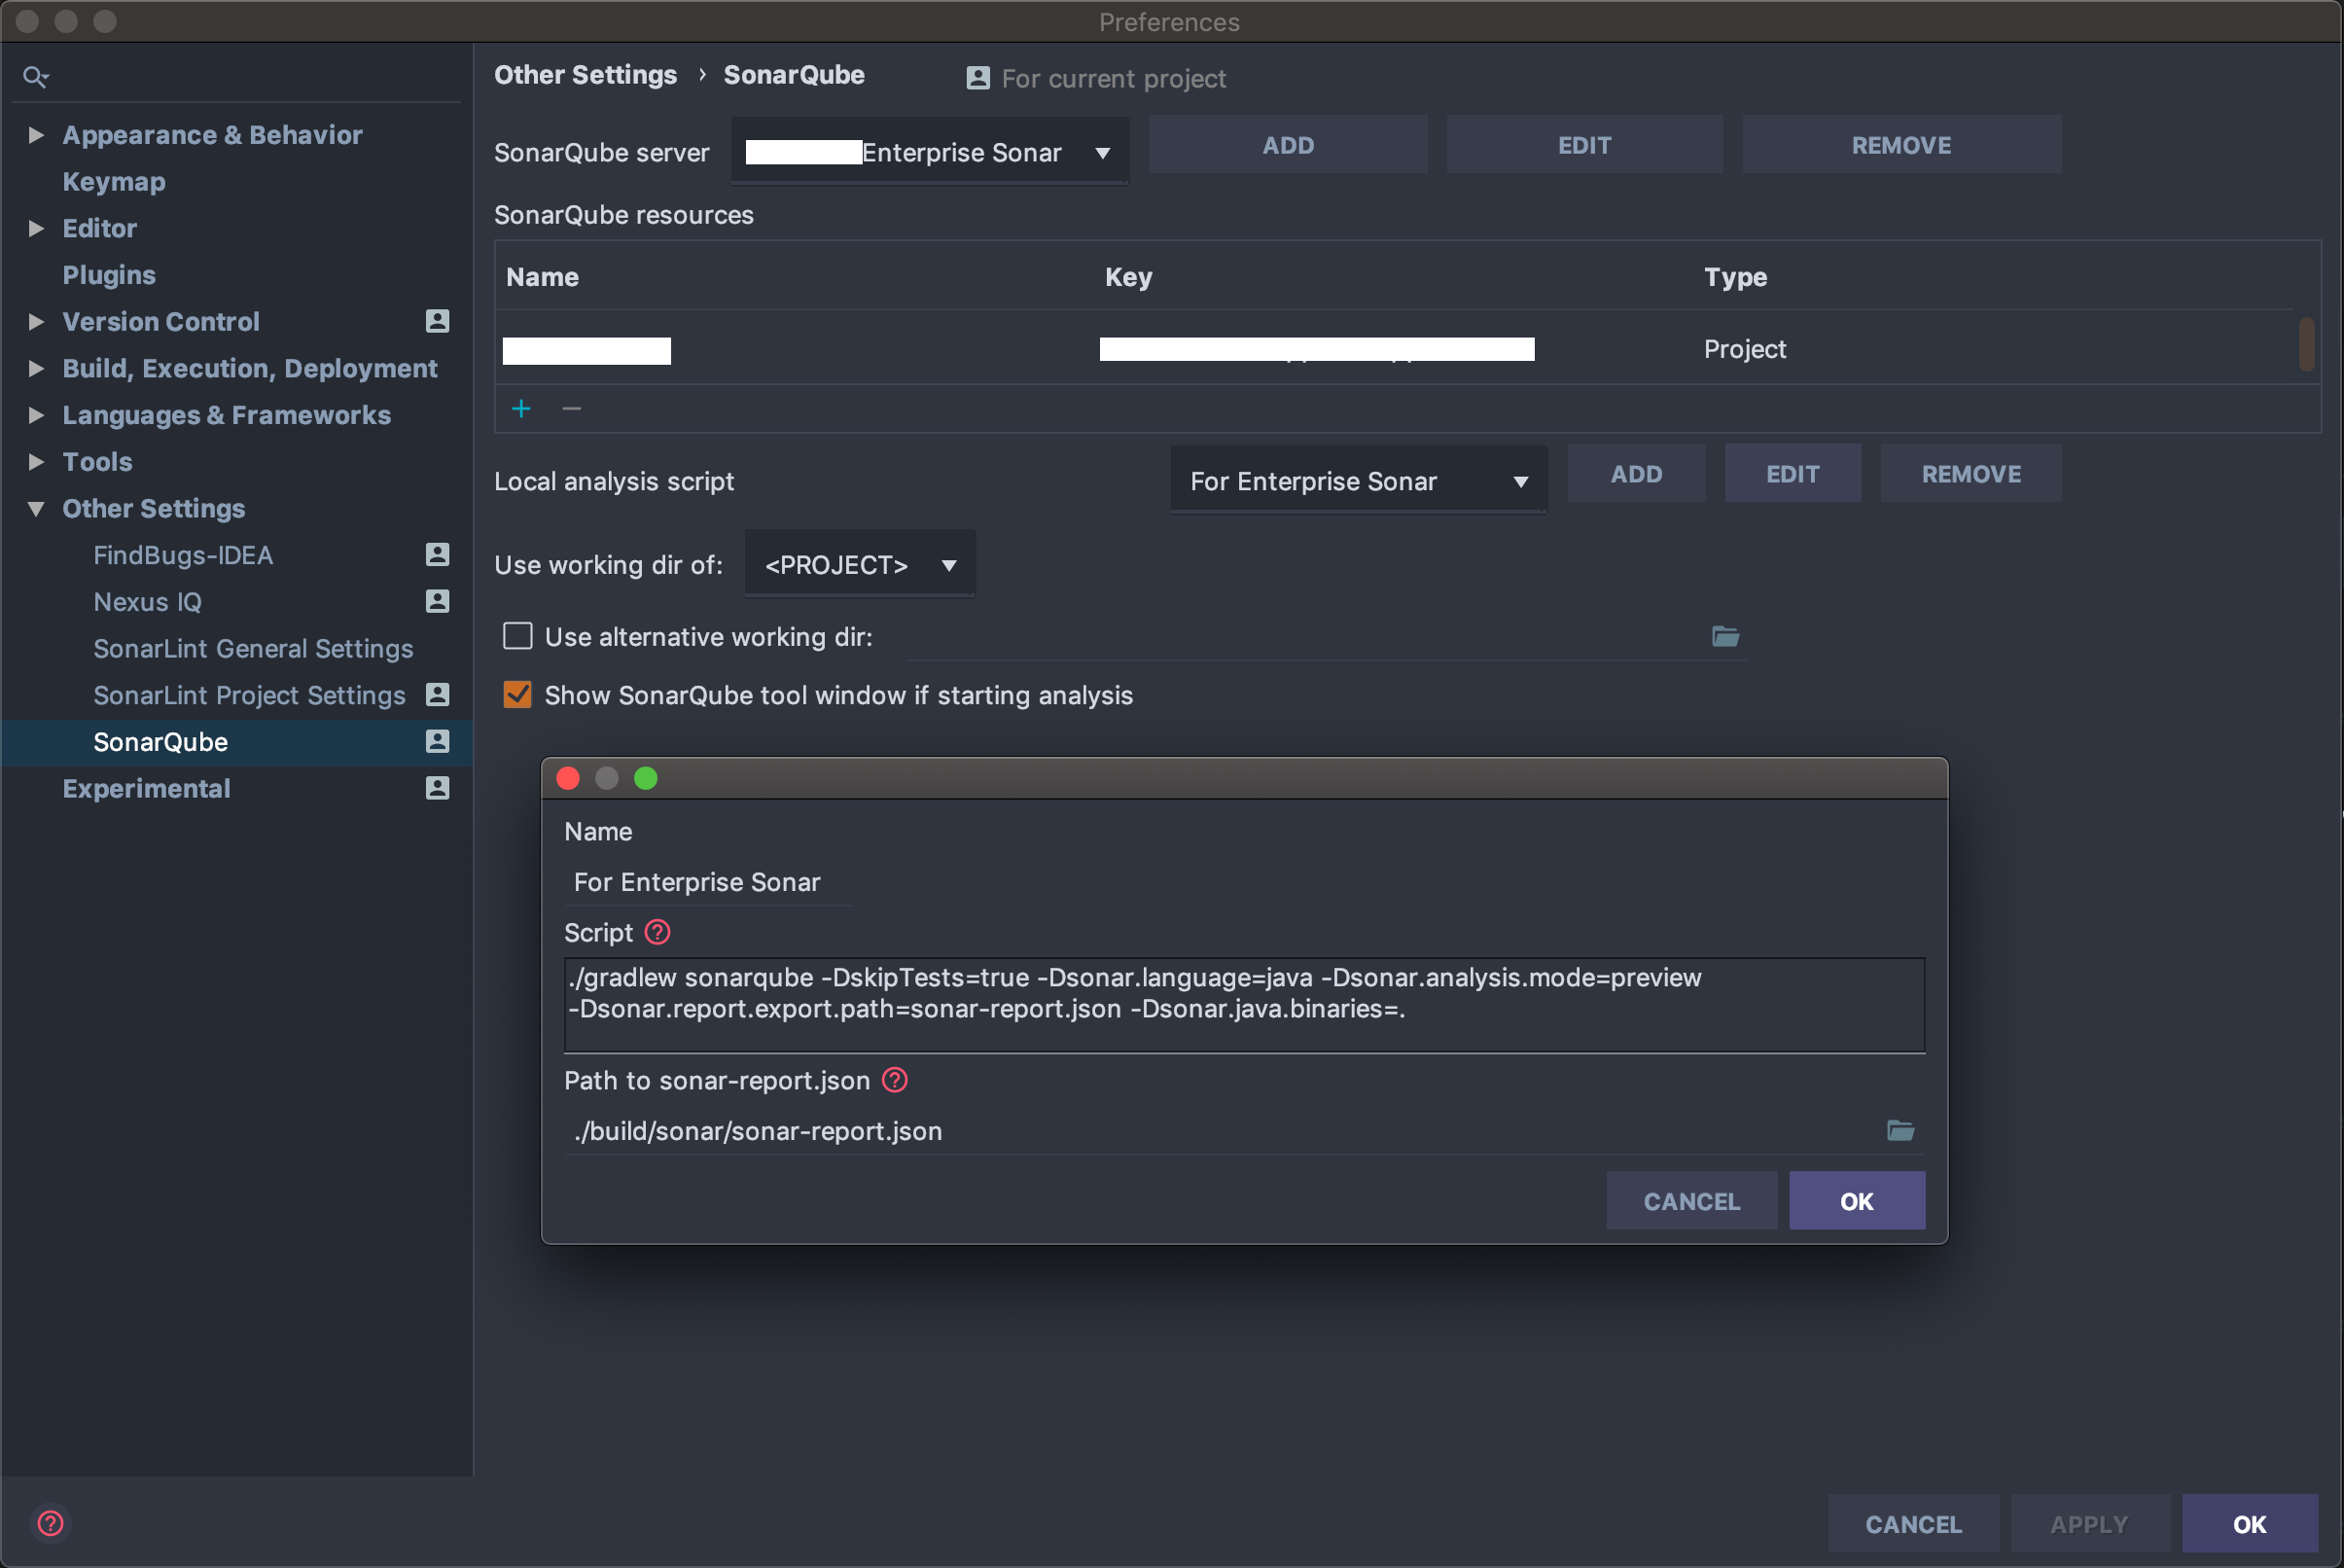Click Other Settings in breadcrumb

click(585, 75)
